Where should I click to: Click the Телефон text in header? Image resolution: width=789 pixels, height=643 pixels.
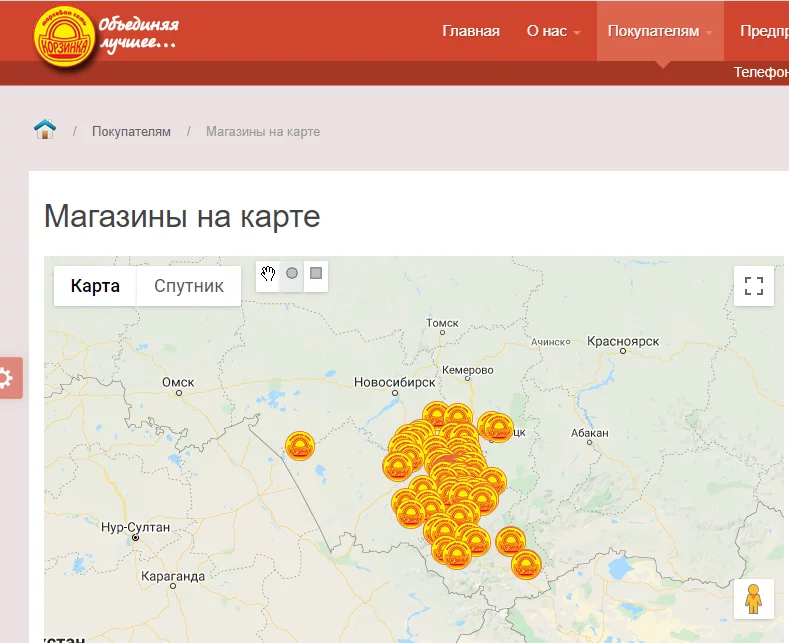(x=761, y=72)
